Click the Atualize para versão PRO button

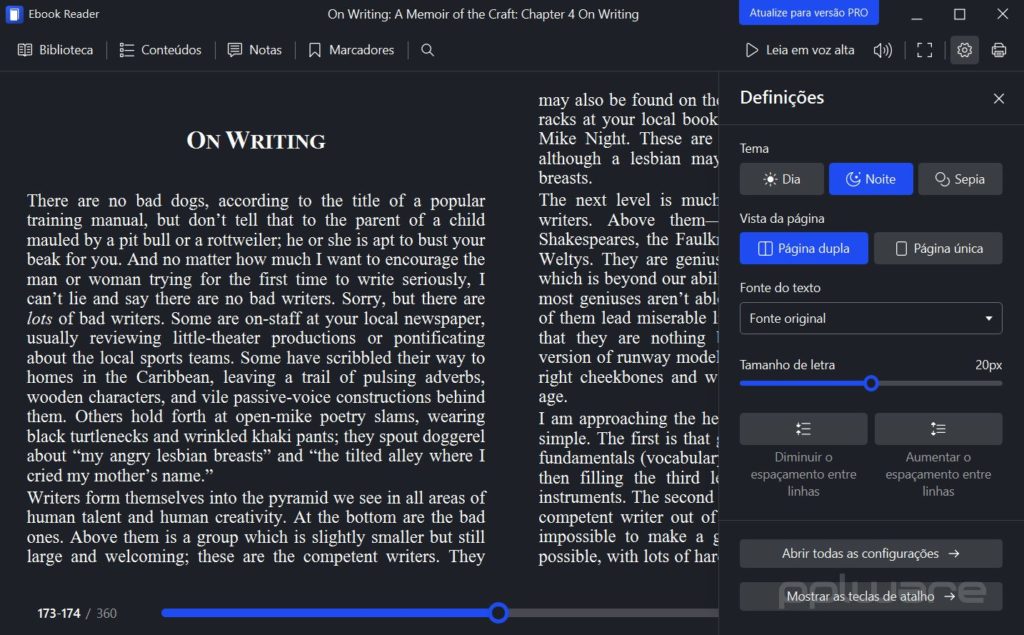807,13
